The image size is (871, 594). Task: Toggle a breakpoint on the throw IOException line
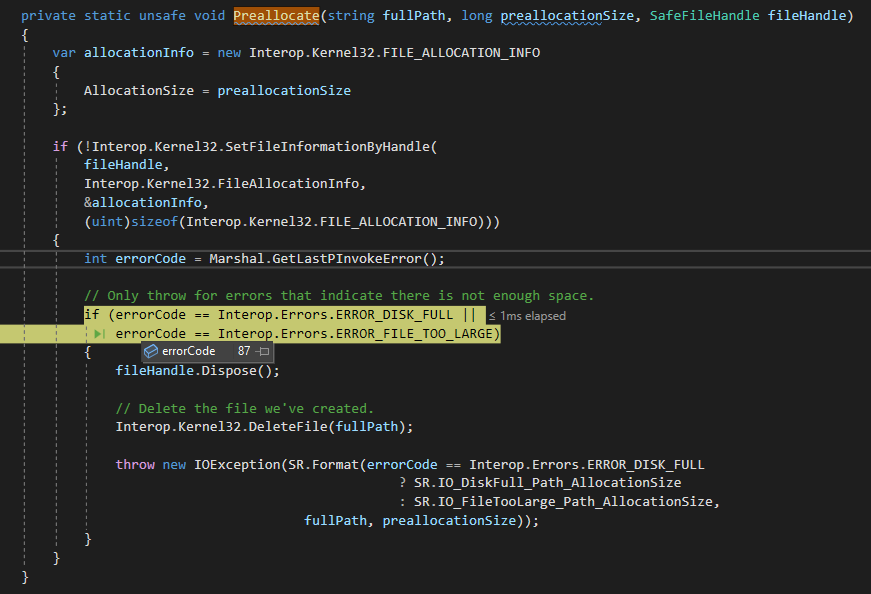[10, 464]
